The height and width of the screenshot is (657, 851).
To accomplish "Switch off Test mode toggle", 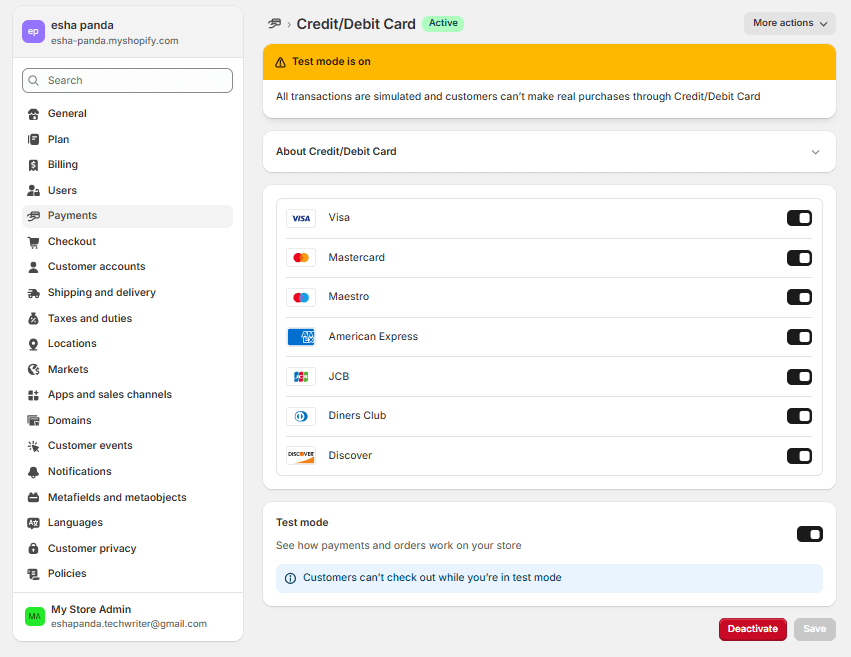I will point(809,534).
